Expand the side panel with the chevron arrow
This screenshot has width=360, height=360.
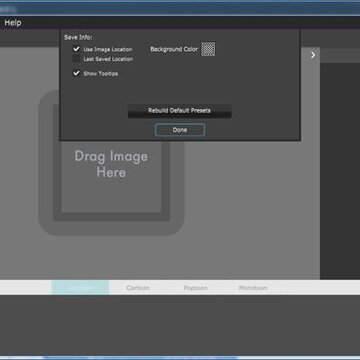313,55
